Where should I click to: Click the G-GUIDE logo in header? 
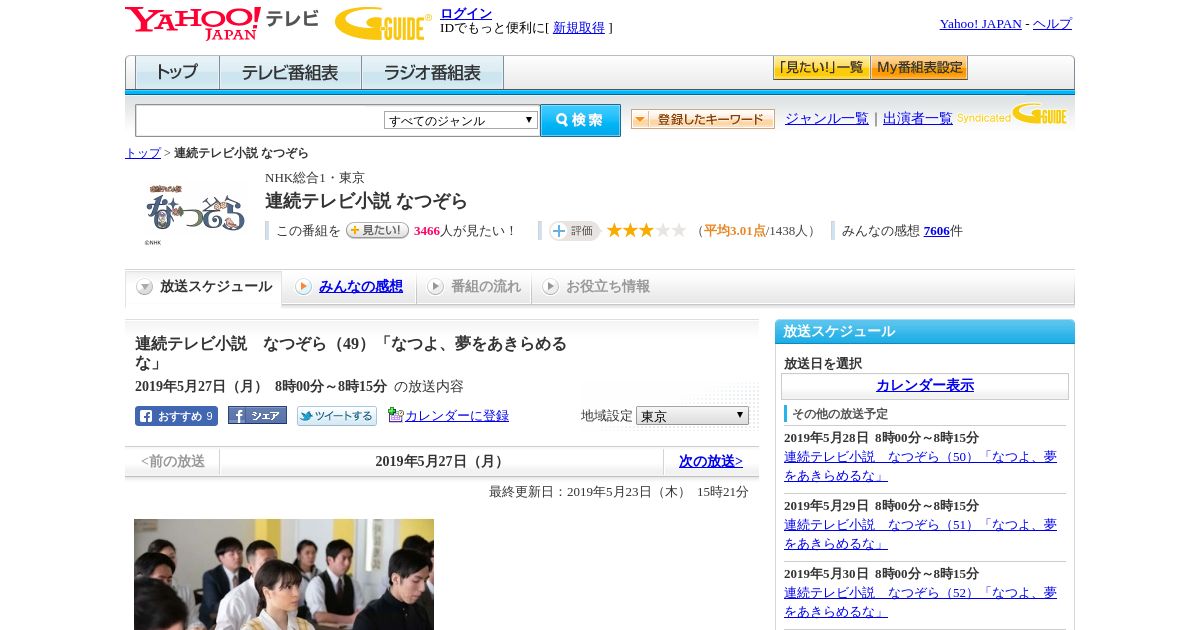tap(383, 23)
